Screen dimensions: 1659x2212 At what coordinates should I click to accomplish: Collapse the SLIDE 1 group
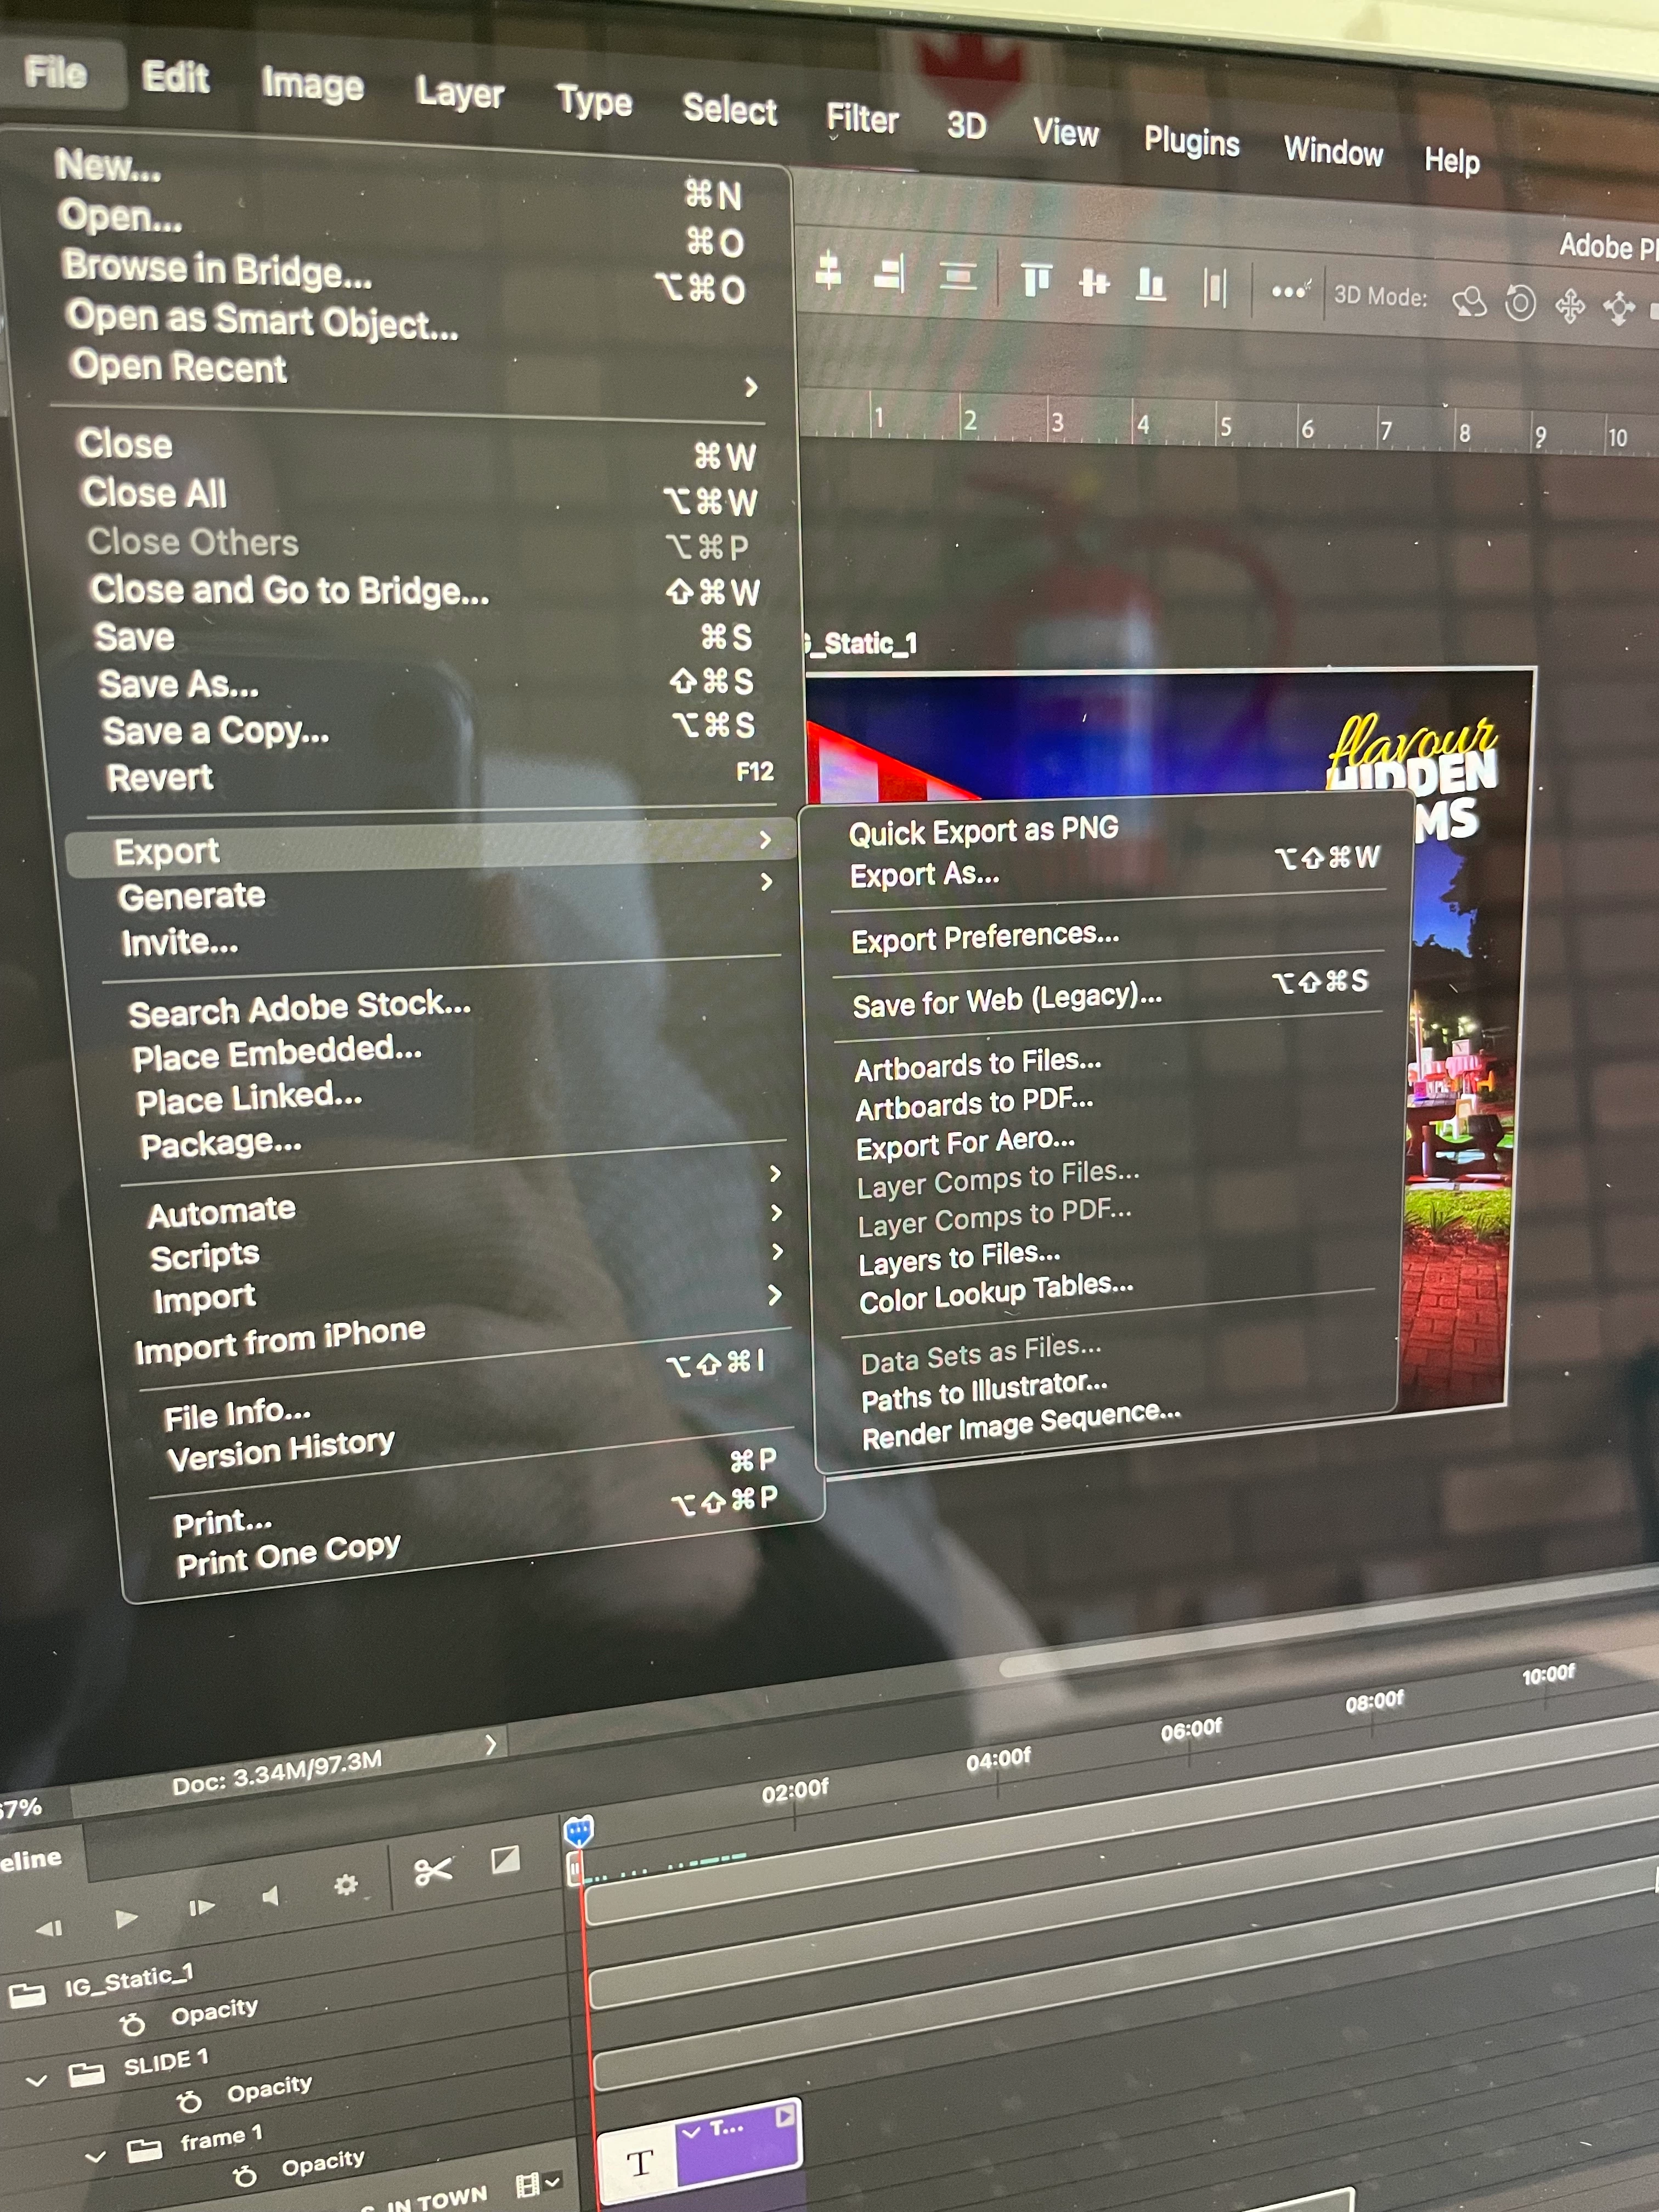(x=37, y=2081)
